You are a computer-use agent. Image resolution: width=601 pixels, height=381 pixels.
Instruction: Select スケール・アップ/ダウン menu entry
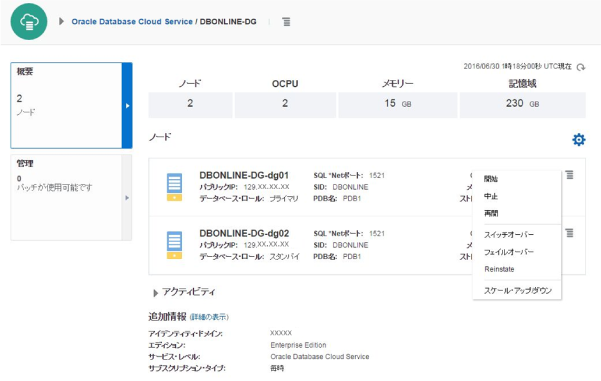pyautogui.click(x=517, y=291)
